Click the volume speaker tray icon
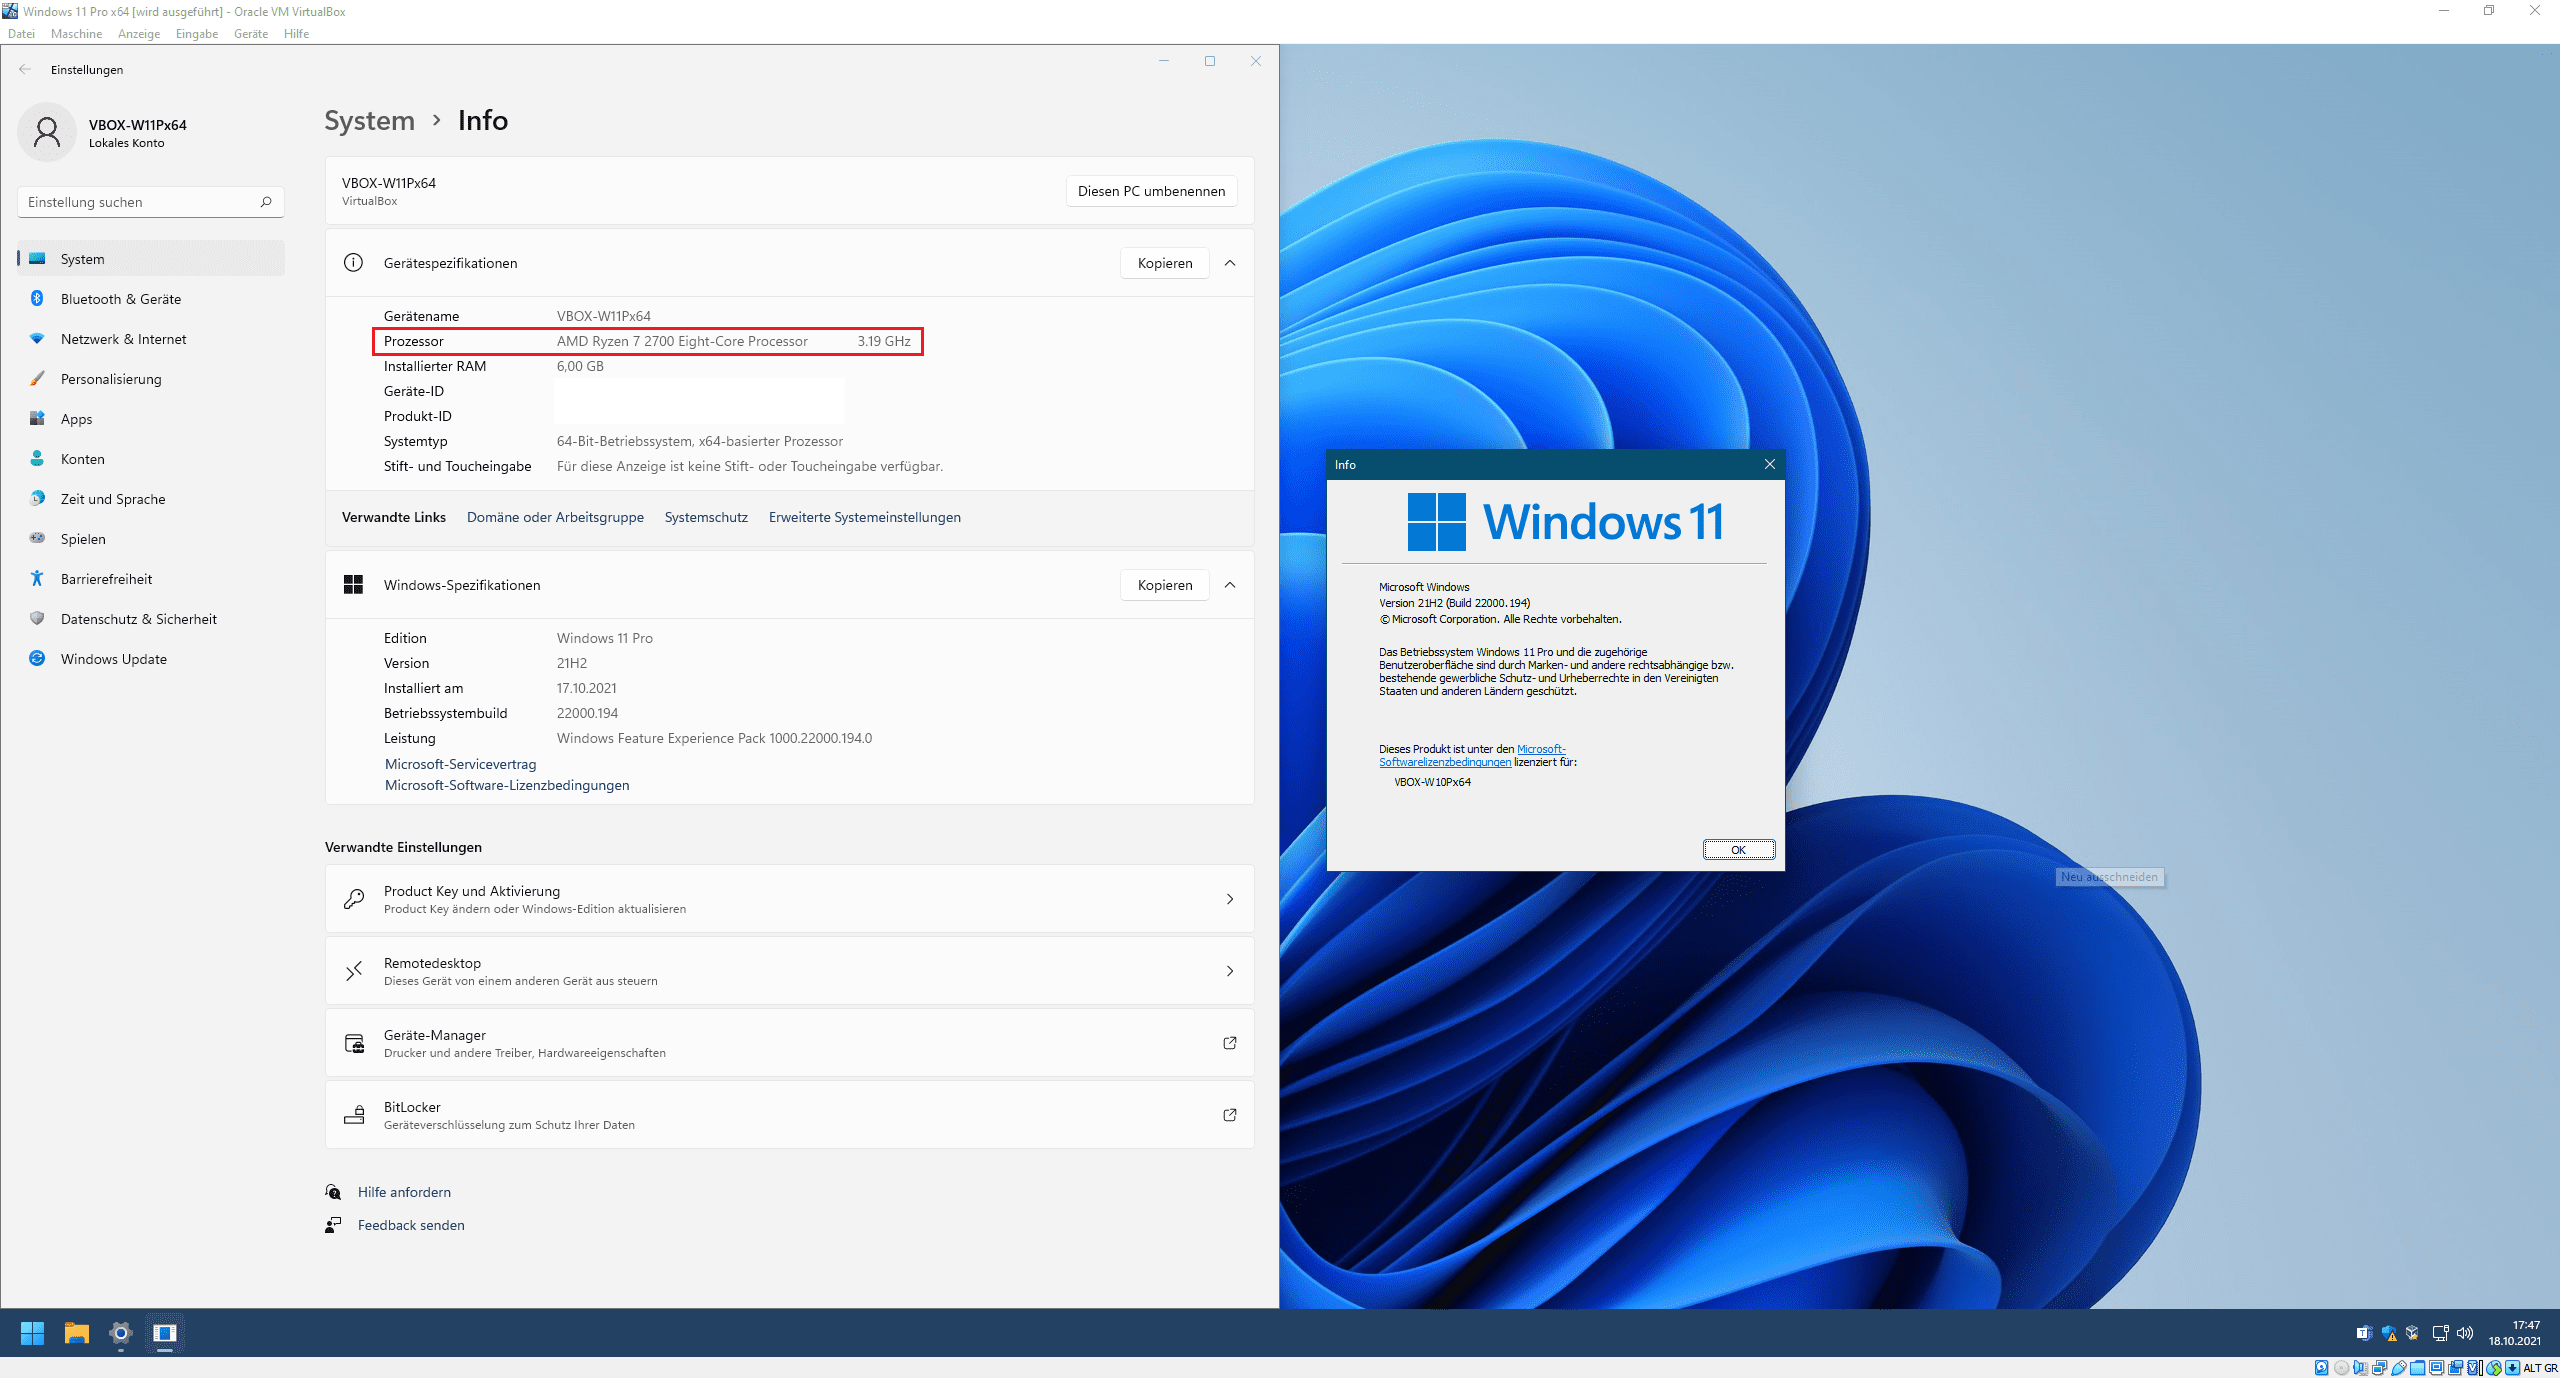 point(2465,1333)
